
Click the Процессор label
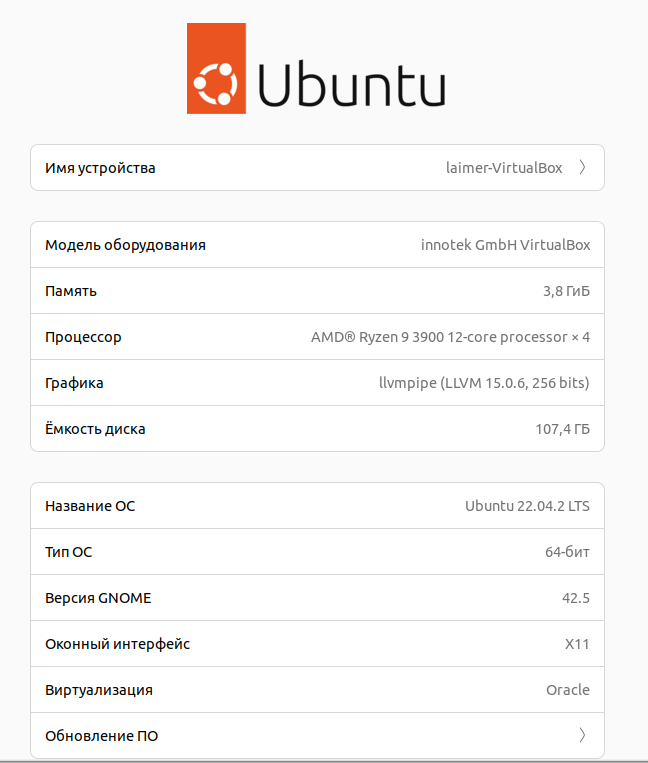pos(83,337)
